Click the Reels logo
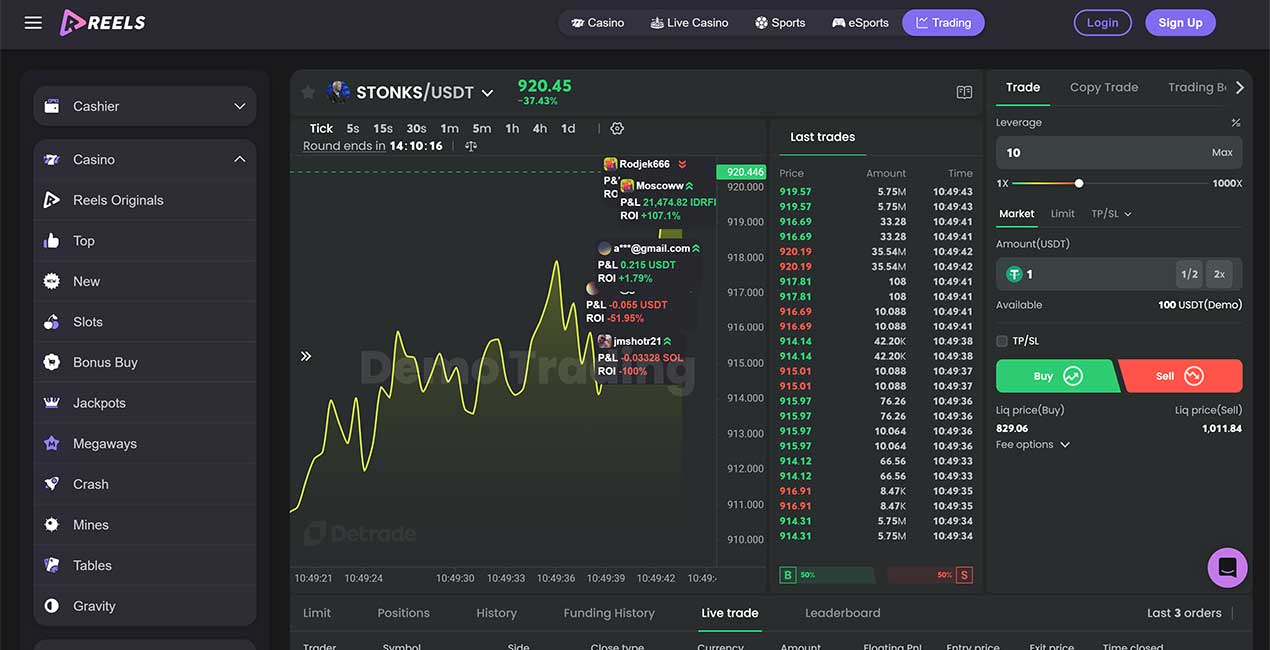This screenshot has width=1270, height=650. [x=103, y=22]
